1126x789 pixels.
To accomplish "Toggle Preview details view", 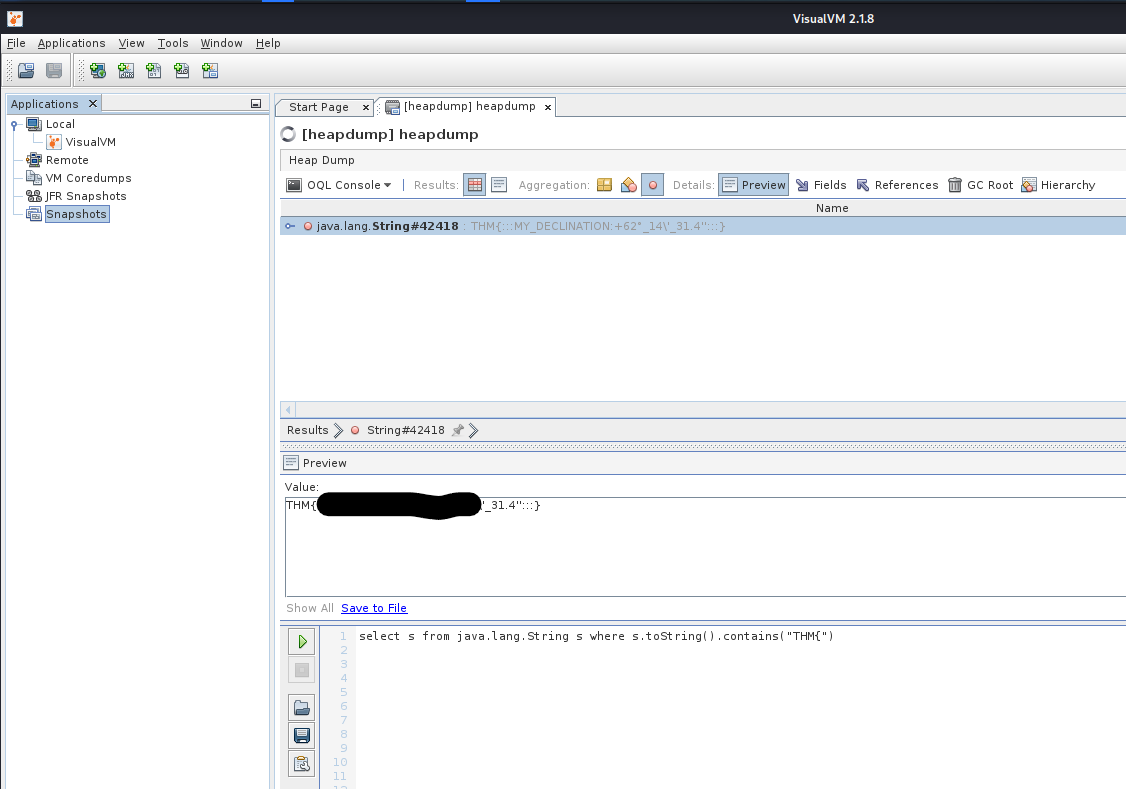I will pyautogui.click(x=754, y=185).
